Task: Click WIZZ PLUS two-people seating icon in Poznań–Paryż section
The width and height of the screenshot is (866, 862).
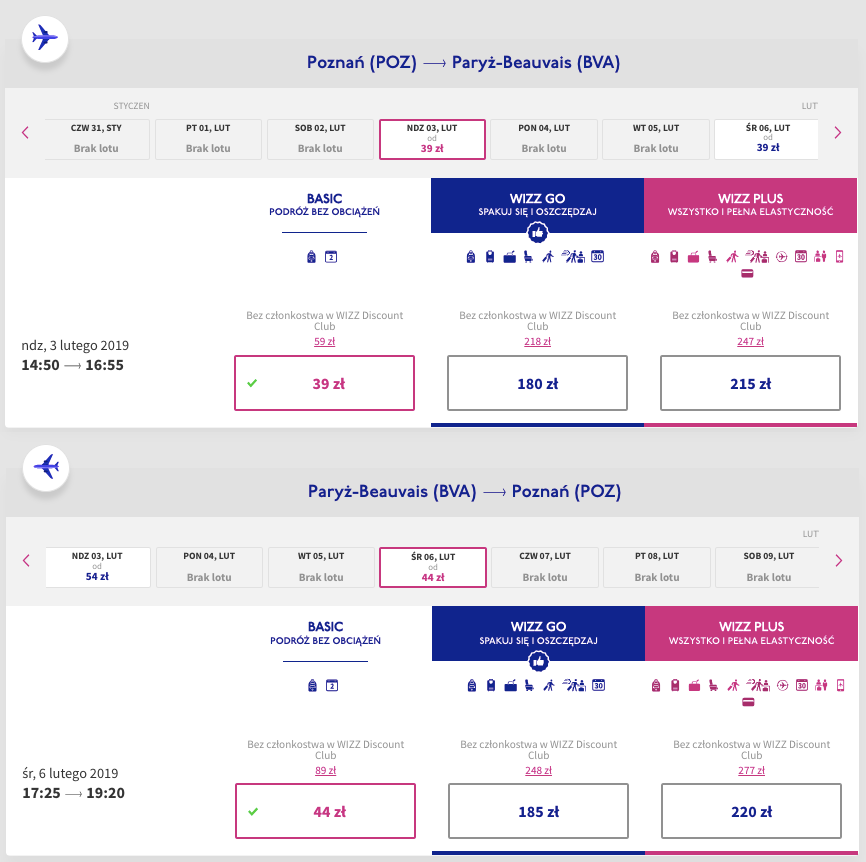Action: click(x=820, y=257)
